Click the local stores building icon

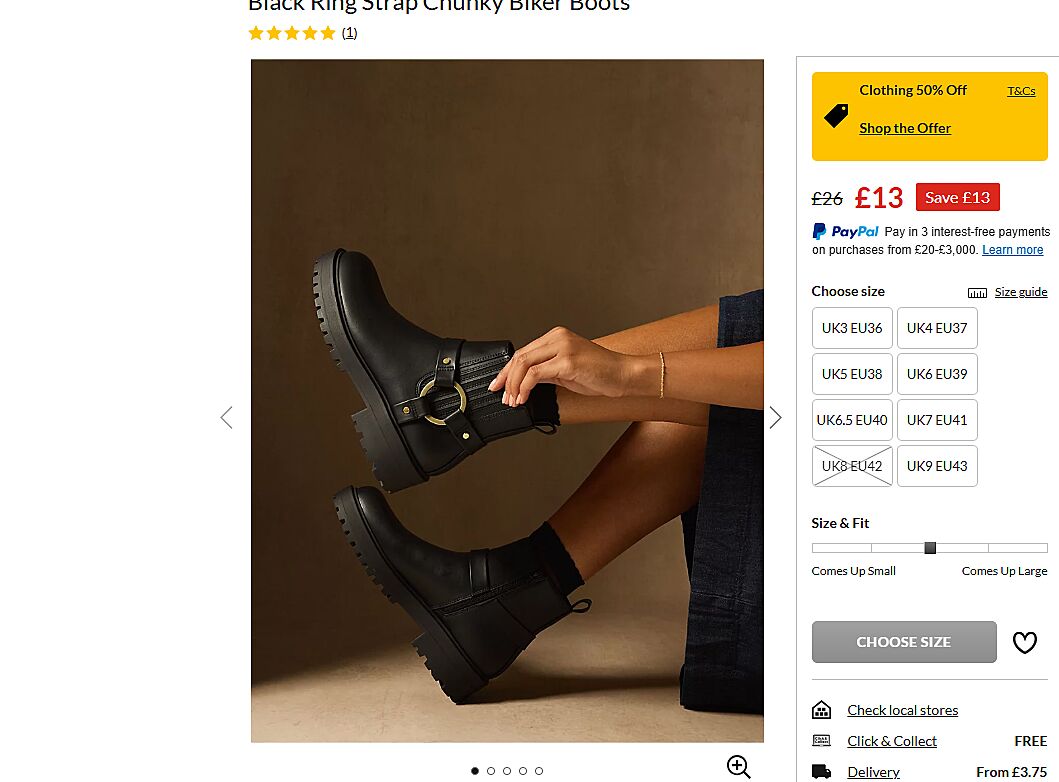pyautogui.click(x=821, y=710)
